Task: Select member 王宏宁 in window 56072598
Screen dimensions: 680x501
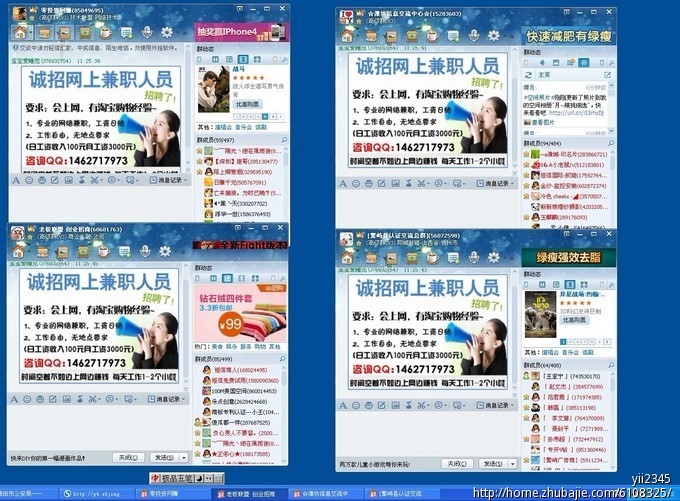Action: click(572, 377)
